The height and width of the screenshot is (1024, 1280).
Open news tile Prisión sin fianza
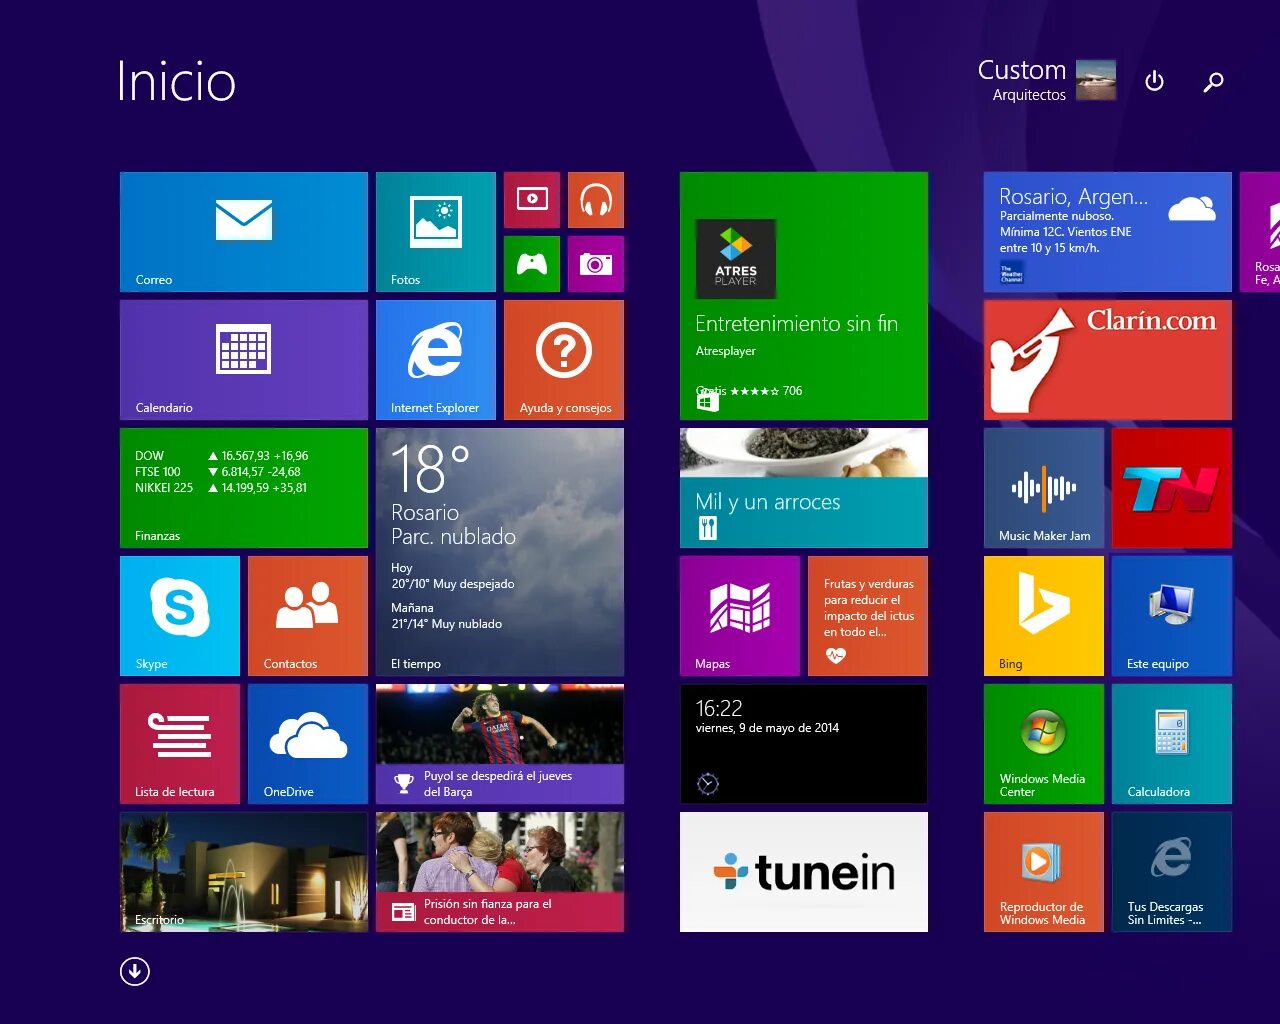(500, 872)
